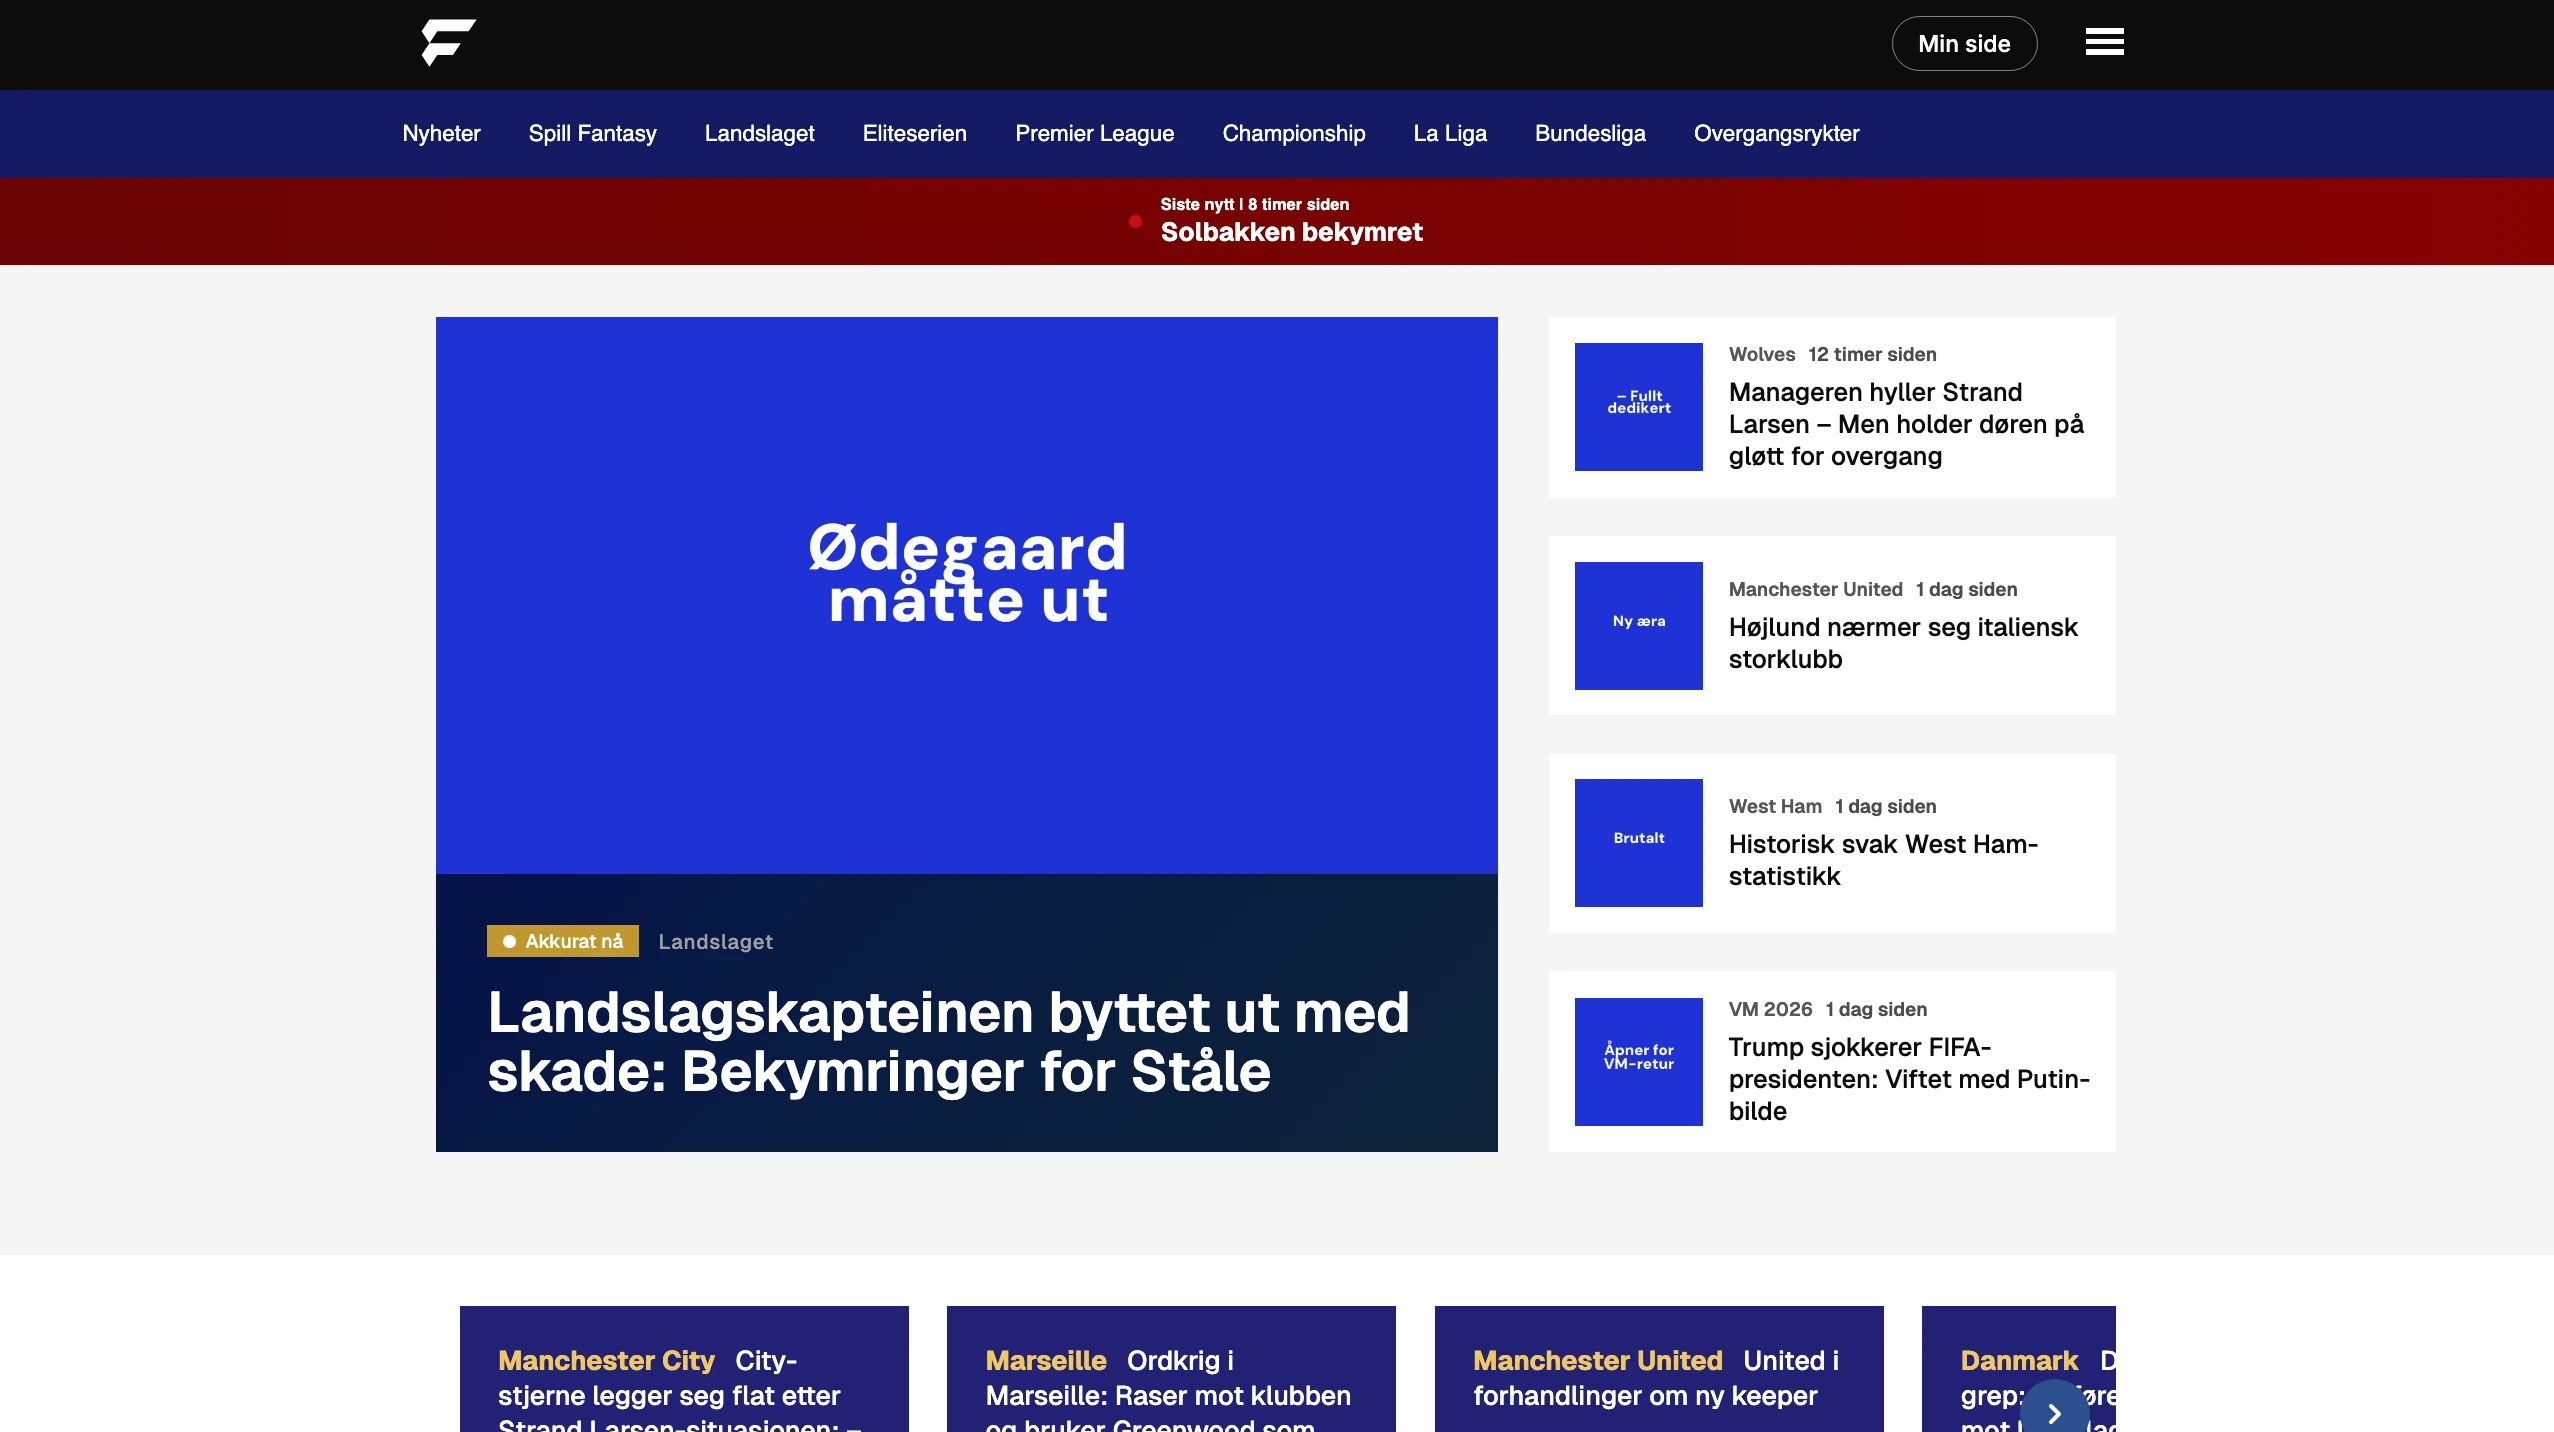Open the 'Brutalt' West Ham thumbnail

(x=1638, y=843)
